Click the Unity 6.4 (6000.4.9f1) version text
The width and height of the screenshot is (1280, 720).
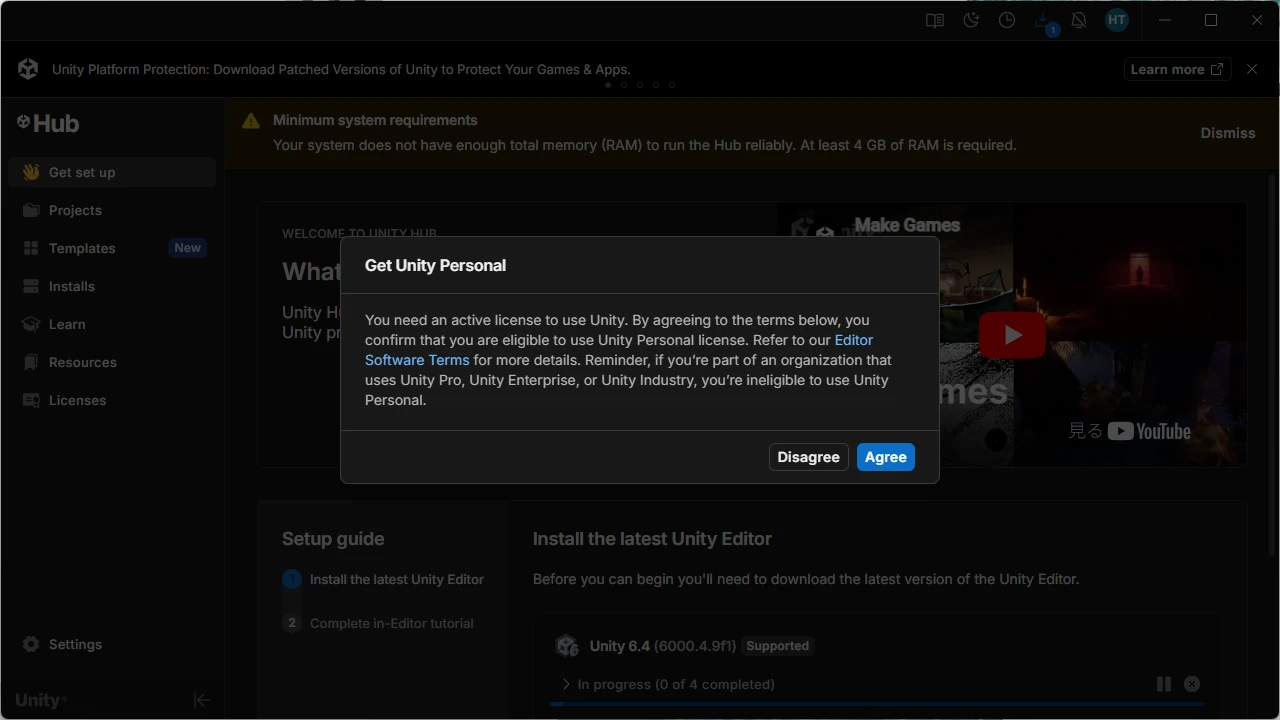click(x=663, y=646)
